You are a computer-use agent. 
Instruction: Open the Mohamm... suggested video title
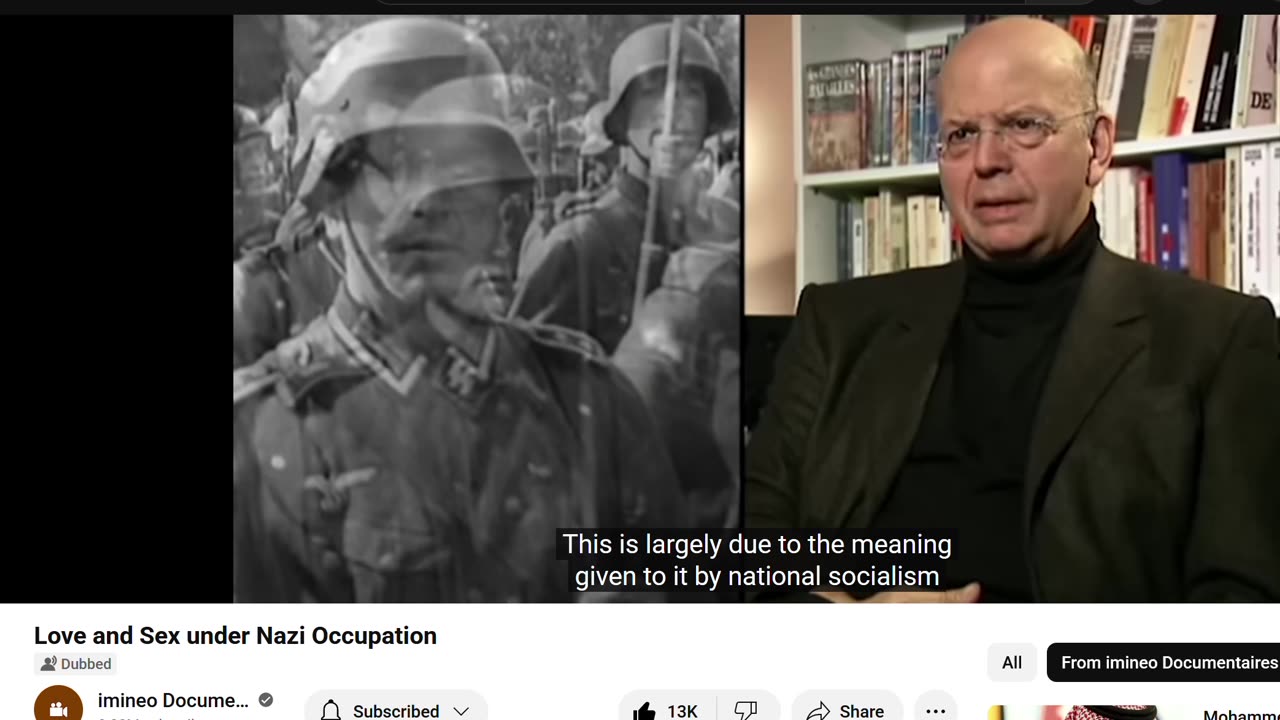[x=1241, y=714]
